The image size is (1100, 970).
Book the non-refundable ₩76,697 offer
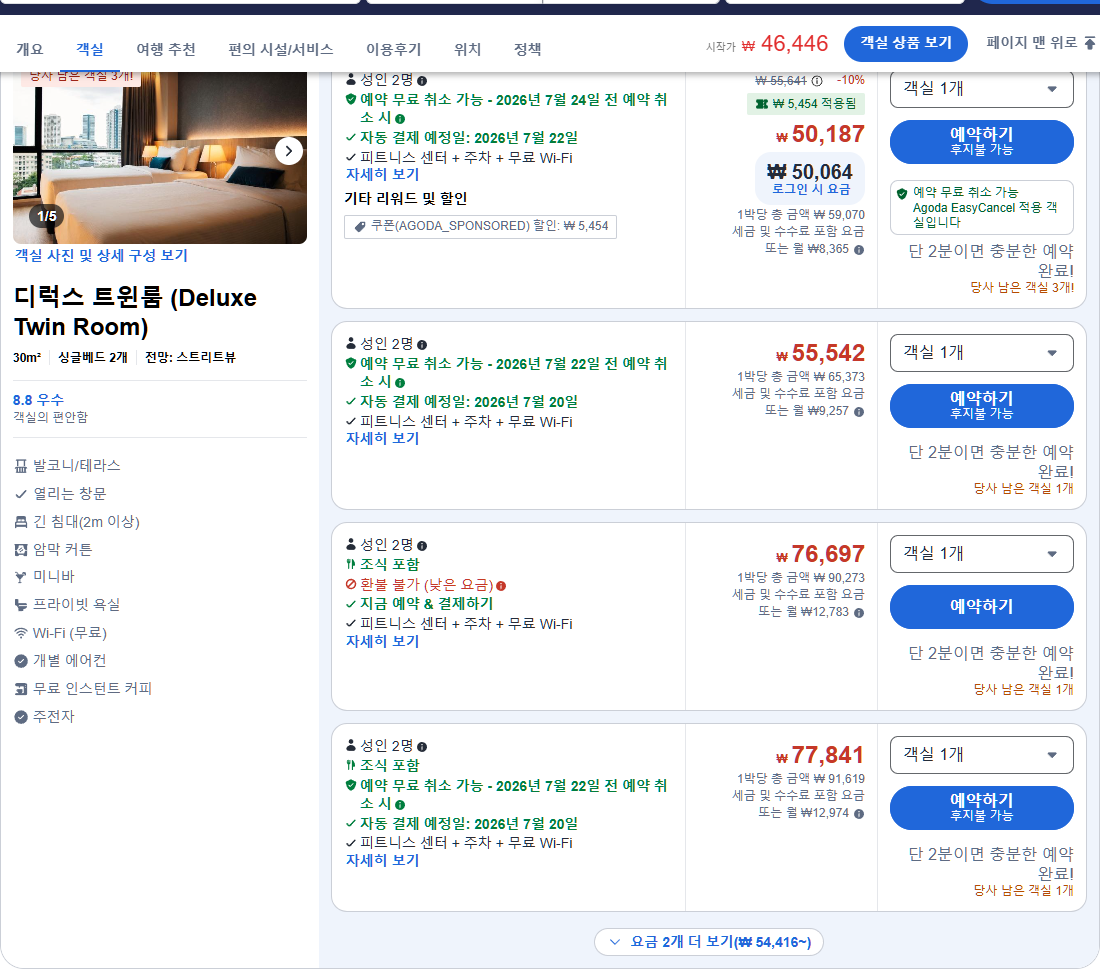click(981, 607)
